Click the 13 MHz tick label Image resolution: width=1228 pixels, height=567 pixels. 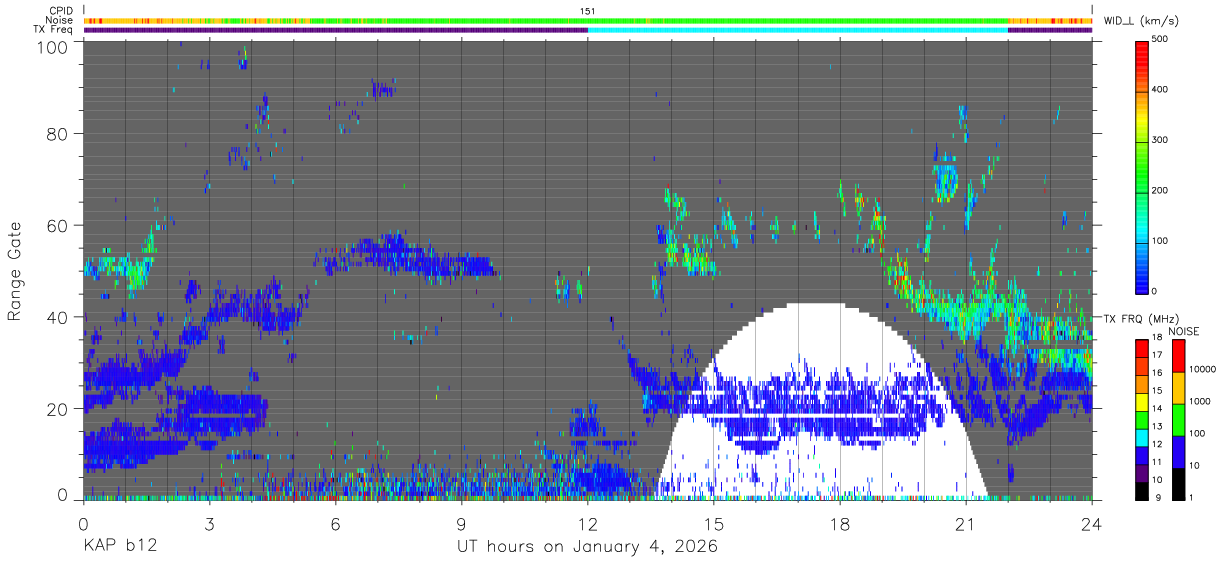point(1155,427)
